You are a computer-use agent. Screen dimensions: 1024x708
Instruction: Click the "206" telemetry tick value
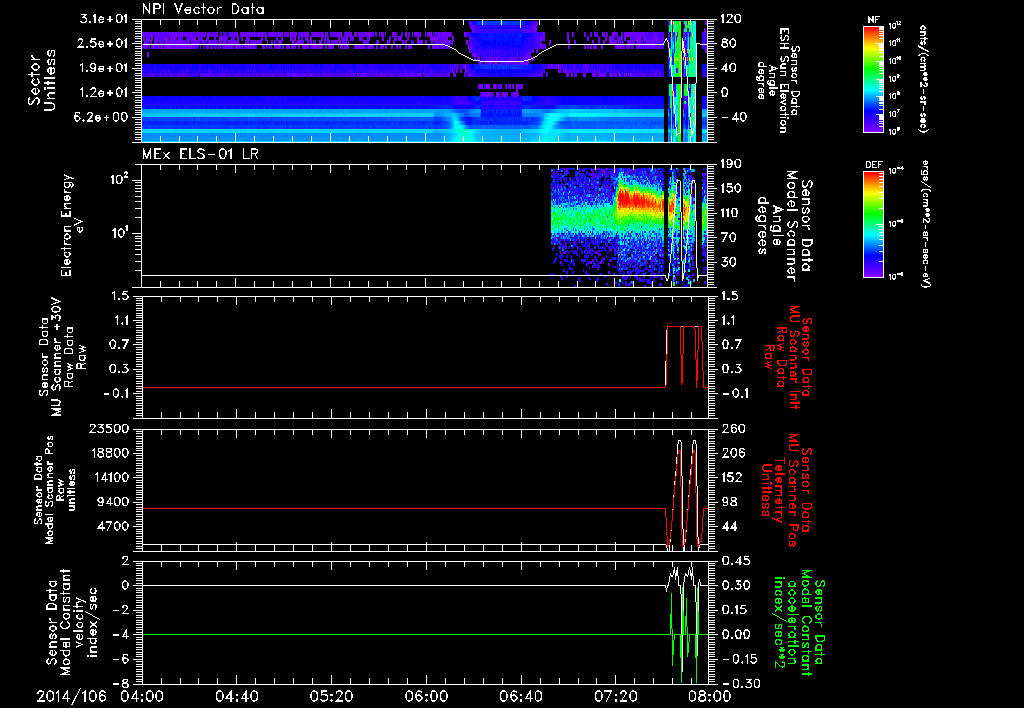coord(731,453)
